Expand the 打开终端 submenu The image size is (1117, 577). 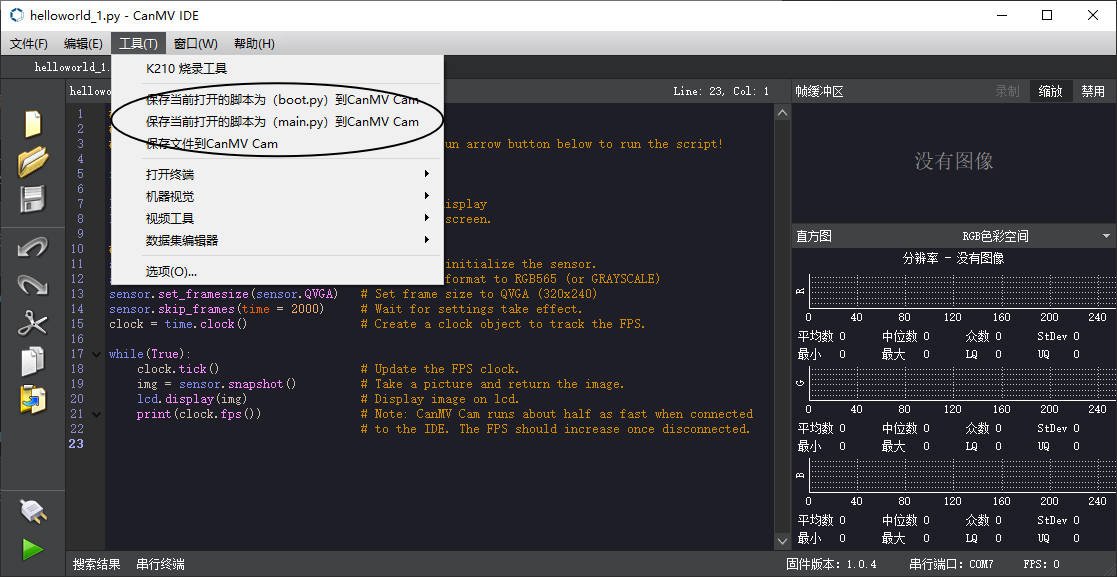(x=278, y=175)
